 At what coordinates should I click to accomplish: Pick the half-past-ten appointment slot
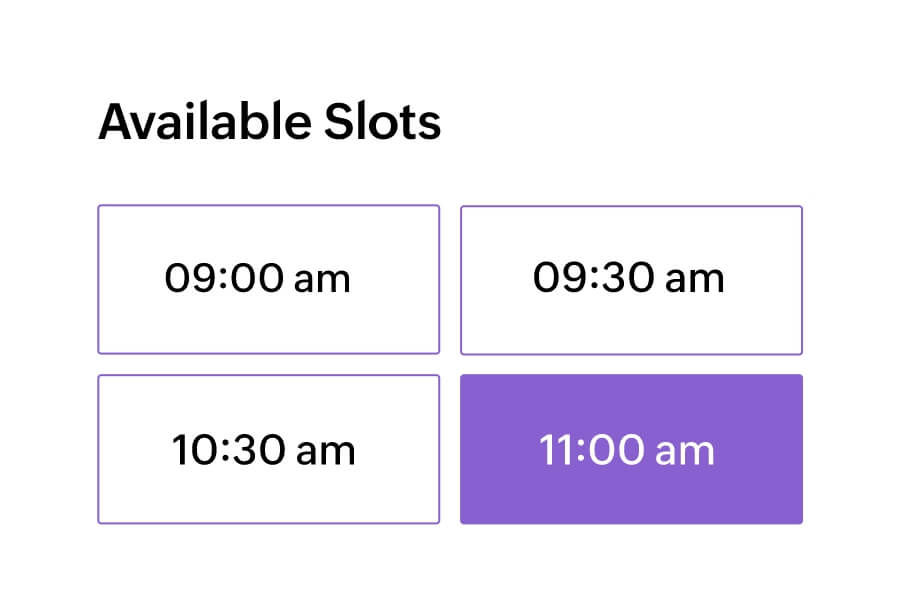[268, 449]
